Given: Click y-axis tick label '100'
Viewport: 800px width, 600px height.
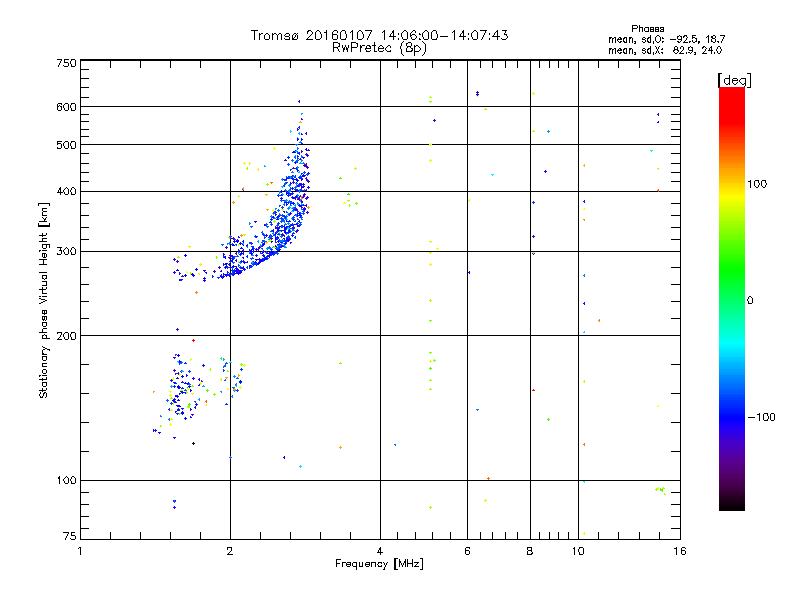Looking at the screenshot, I should 66,481.
